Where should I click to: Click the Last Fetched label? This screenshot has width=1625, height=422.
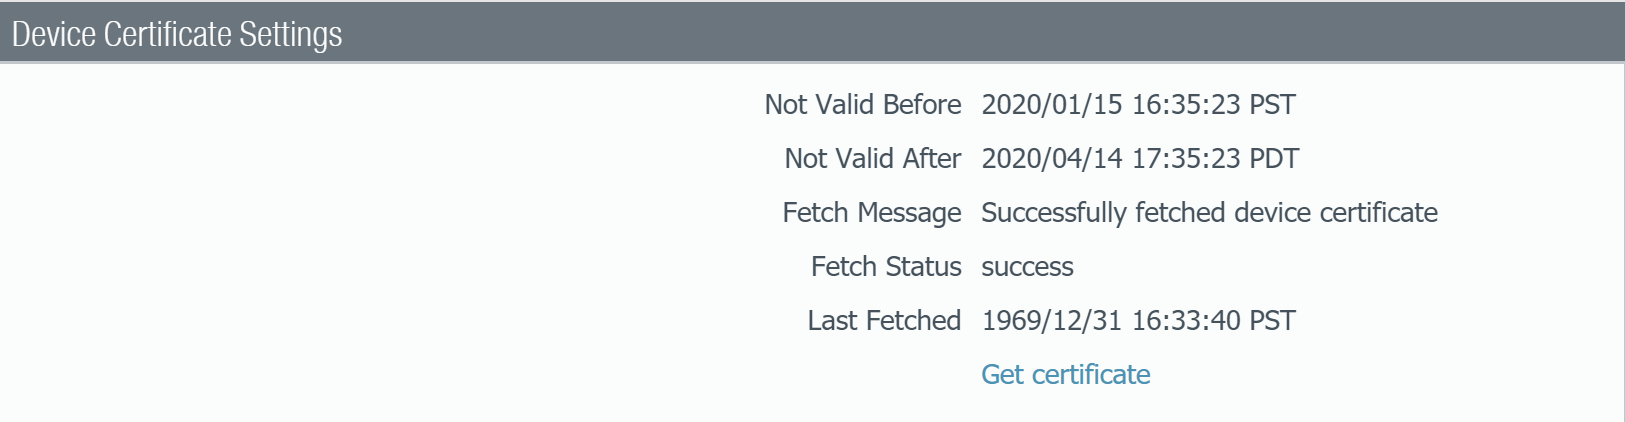point(883,321)
